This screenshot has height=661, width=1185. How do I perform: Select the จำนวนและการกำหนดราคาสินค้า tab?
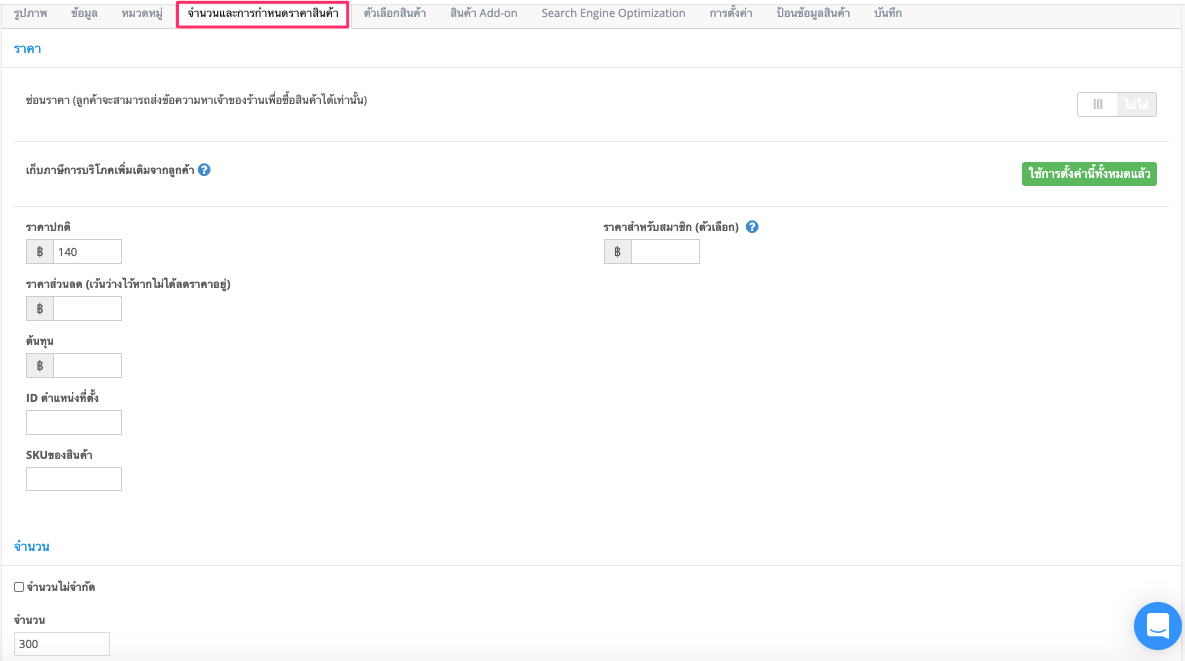(x=263, y=14)
